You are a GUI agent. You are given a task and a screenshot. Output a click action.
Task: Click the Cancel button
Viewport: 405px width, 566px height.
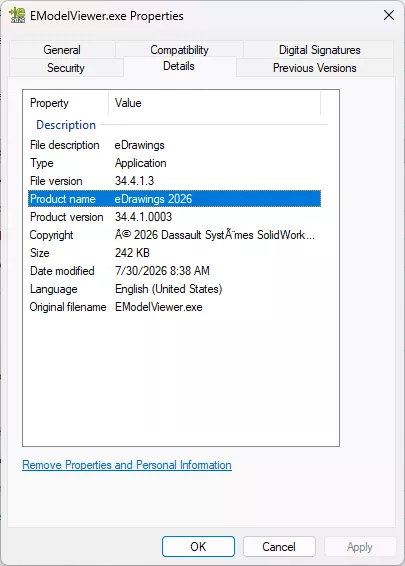279,547
